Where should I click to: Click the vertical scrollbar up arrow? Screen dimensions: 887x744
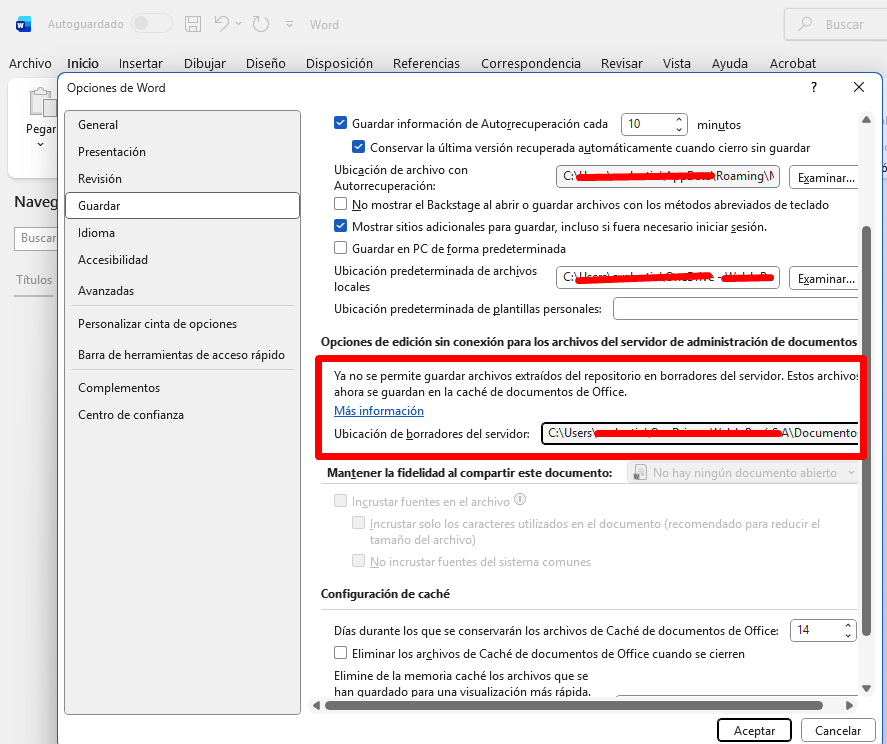(866, 119)
